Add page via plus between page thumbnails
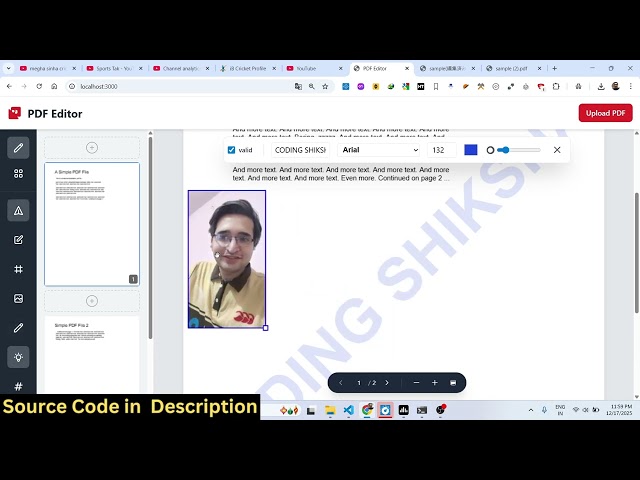640x480 pixels. tap(92, 301)
